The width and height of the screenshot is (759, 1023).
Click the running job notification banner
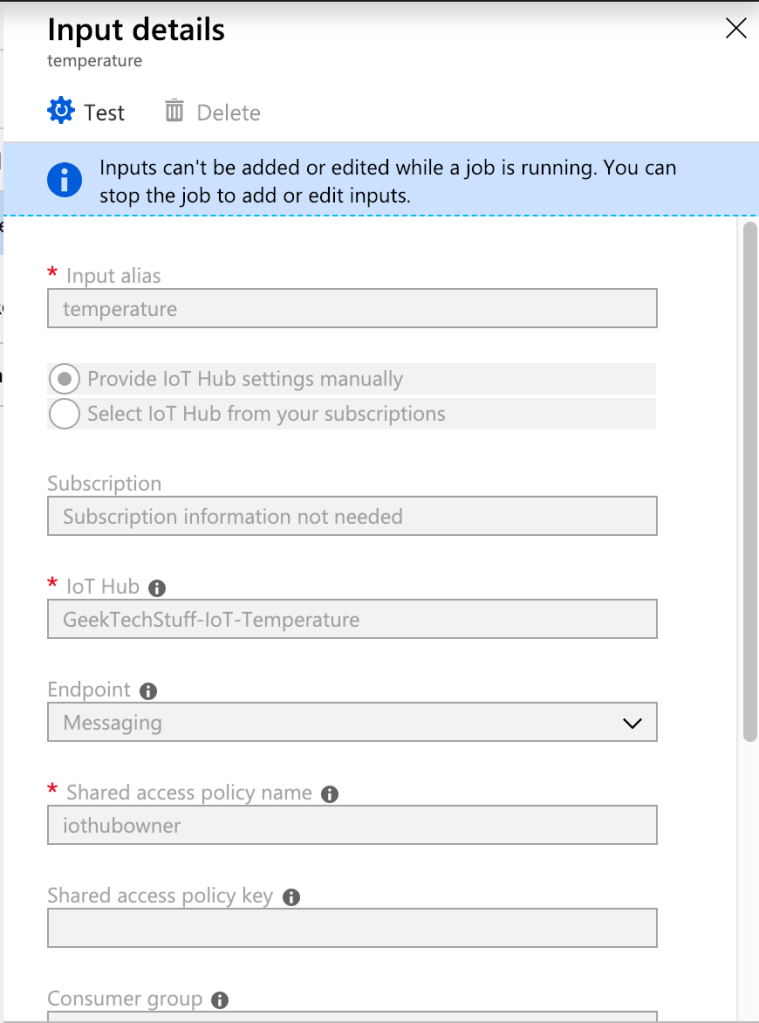pos(380,180)
